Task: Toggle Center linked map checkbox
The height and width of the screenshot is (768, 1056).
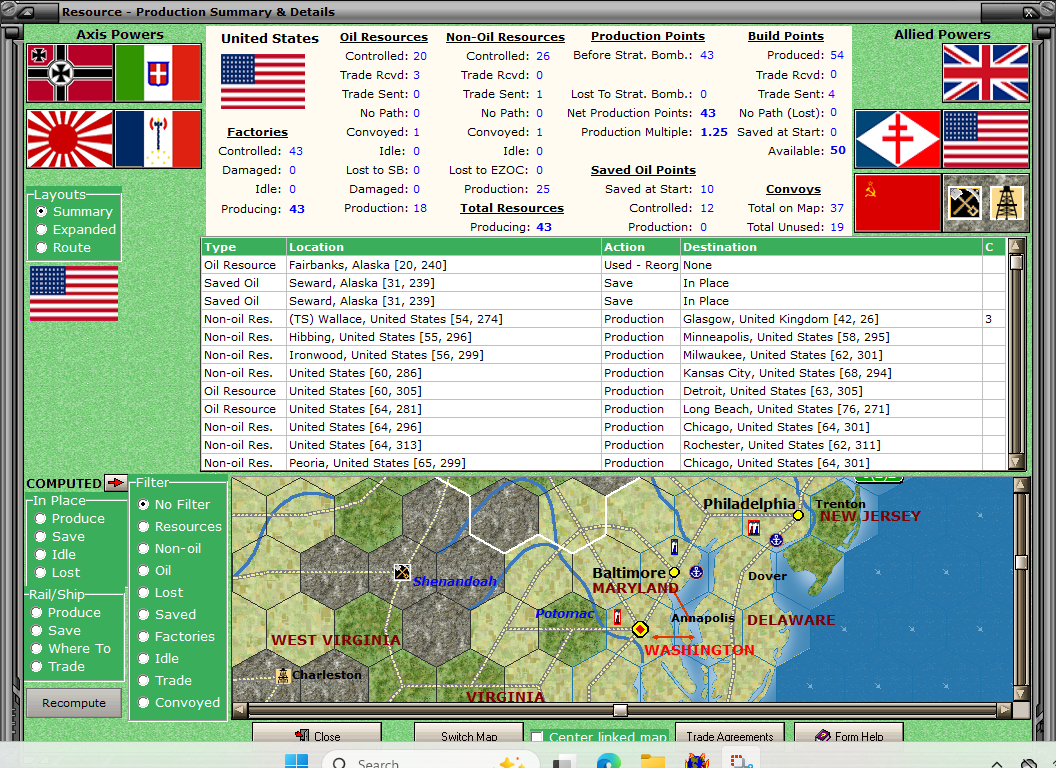Action: (x=537, y=737)
